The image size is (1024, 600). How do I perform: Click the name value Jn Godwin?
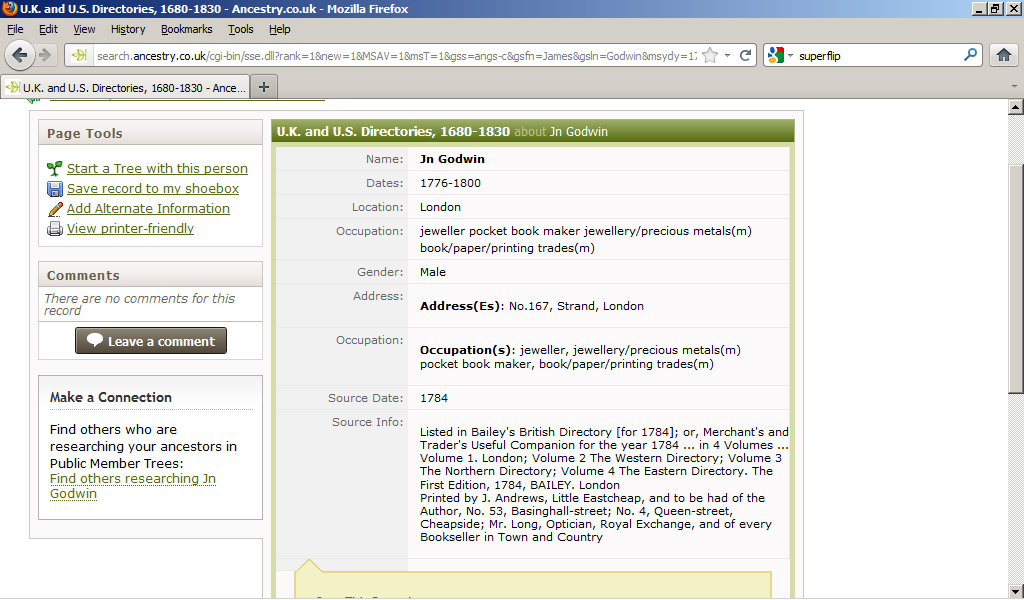(x=452, y=159)
